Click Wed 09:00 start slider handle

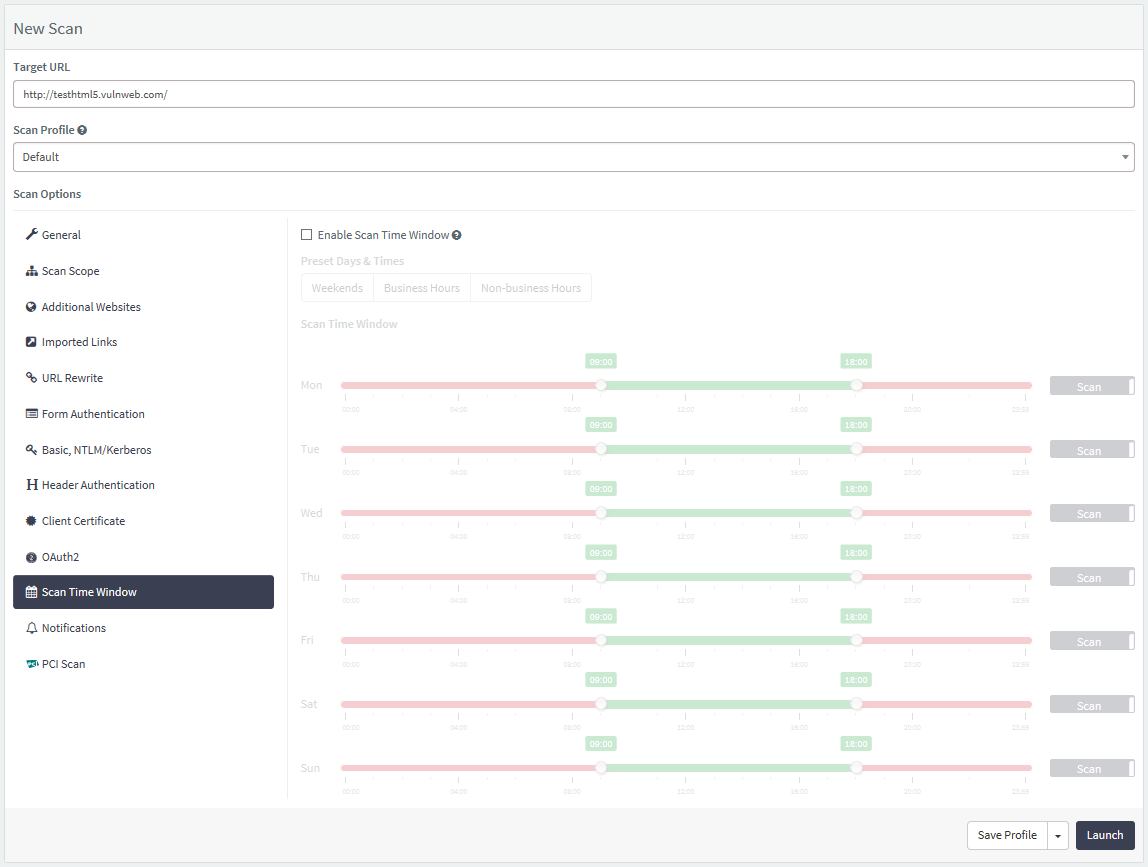pyautogui.click(x=601, y=513)
